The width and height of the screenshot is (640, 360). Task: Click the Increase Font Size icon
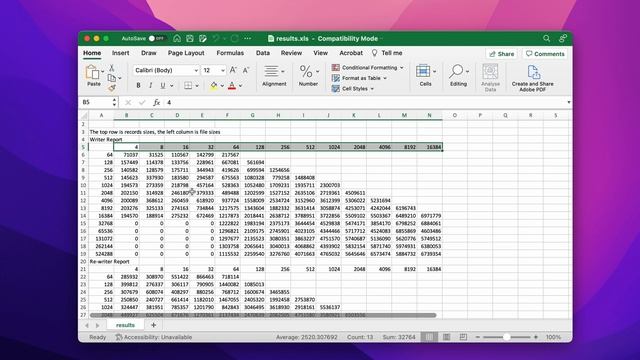pos(233,70)
